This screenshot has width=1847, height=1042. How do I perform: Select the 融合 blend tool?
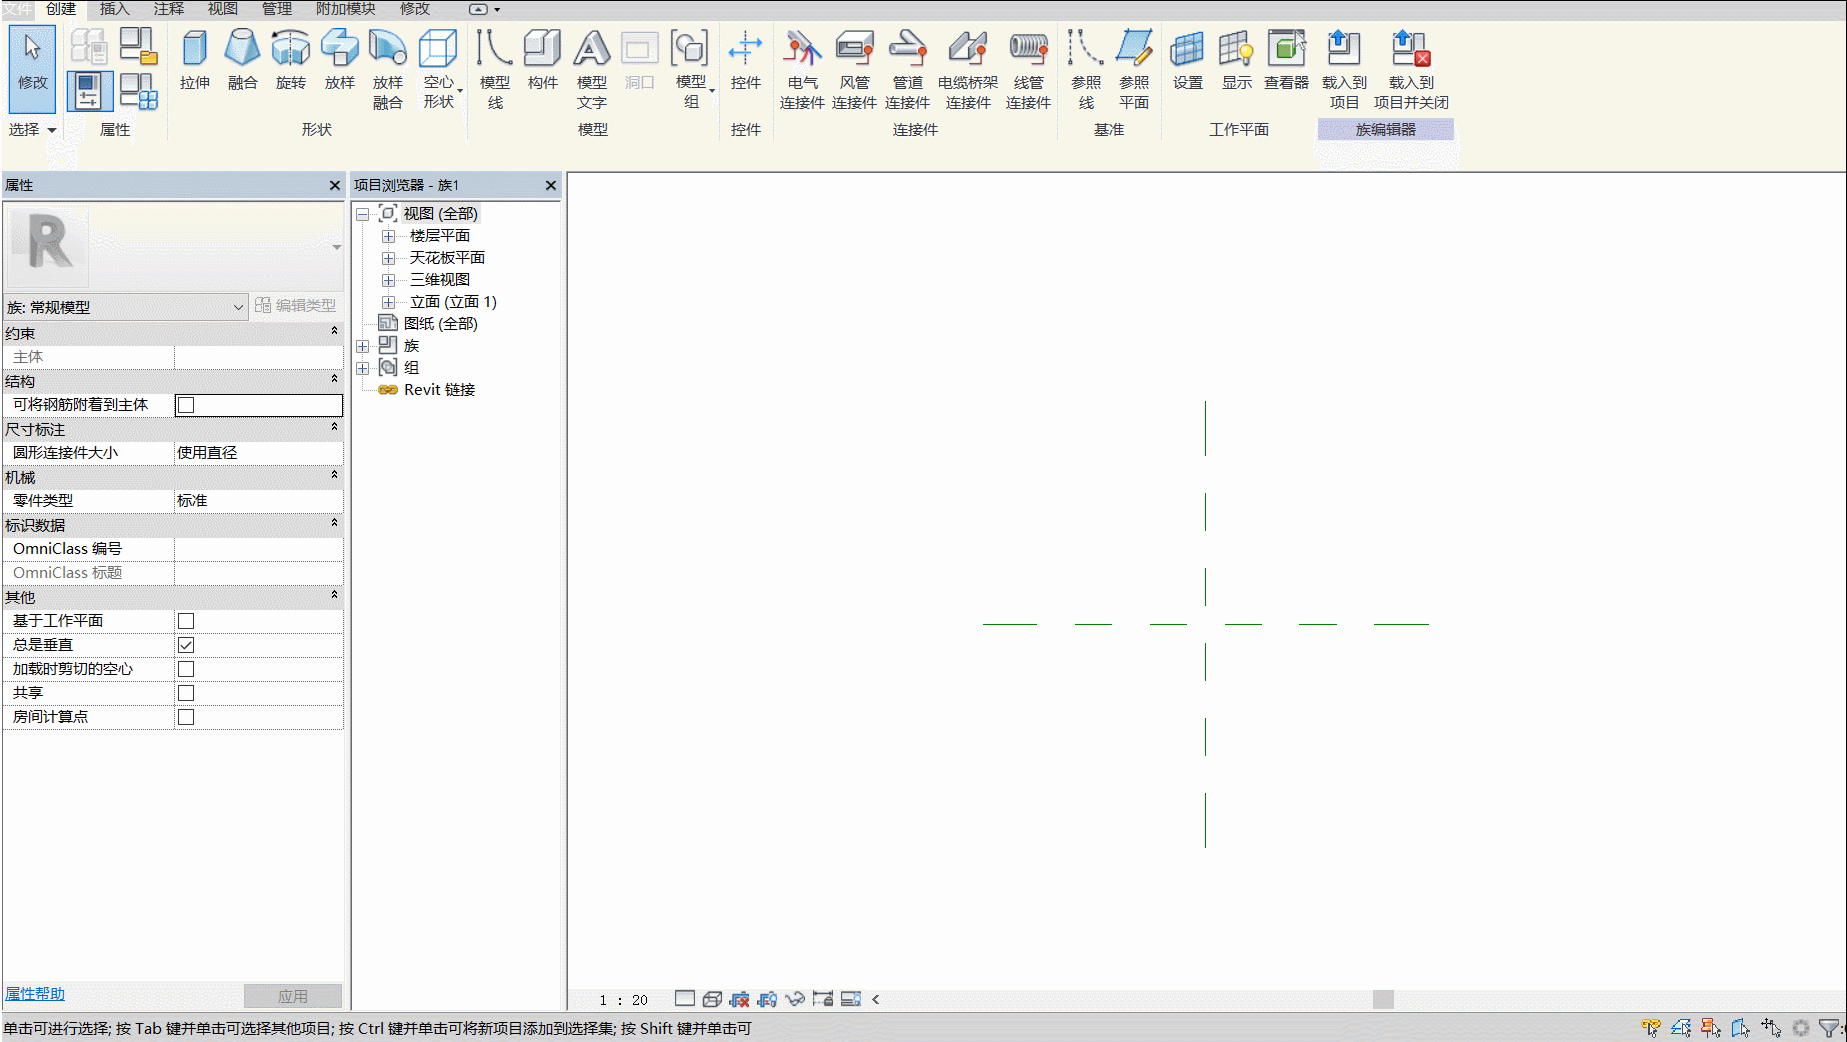coord(243,60)
